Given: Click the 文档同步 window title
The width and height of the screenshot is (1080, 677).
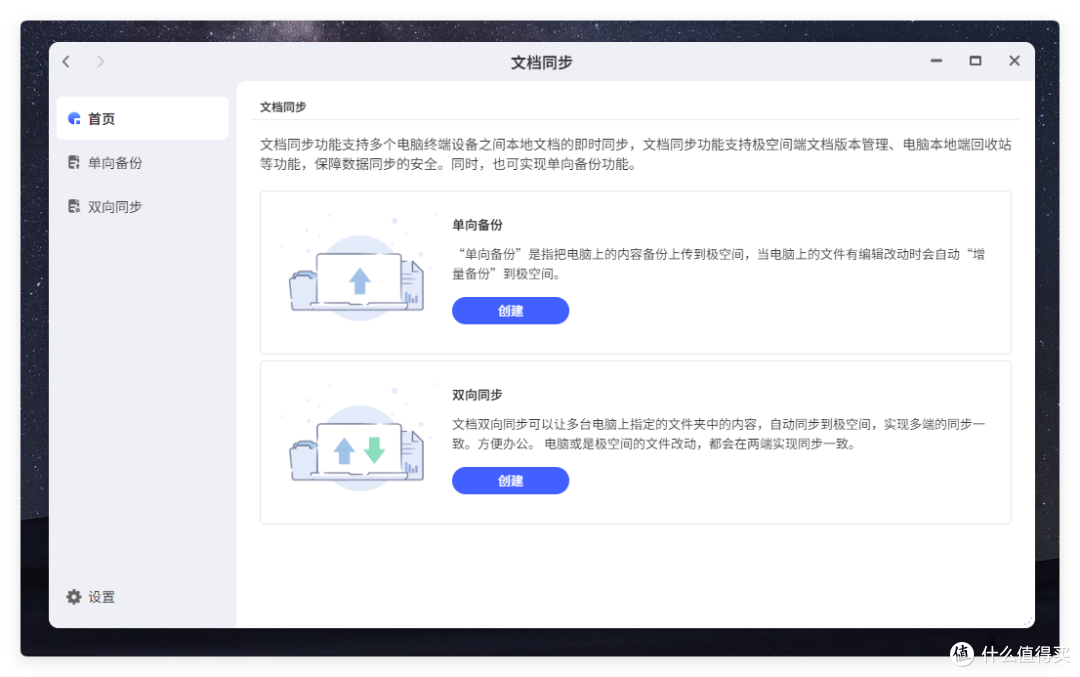Looking at the screenshot, I should (x=541, y=63).
